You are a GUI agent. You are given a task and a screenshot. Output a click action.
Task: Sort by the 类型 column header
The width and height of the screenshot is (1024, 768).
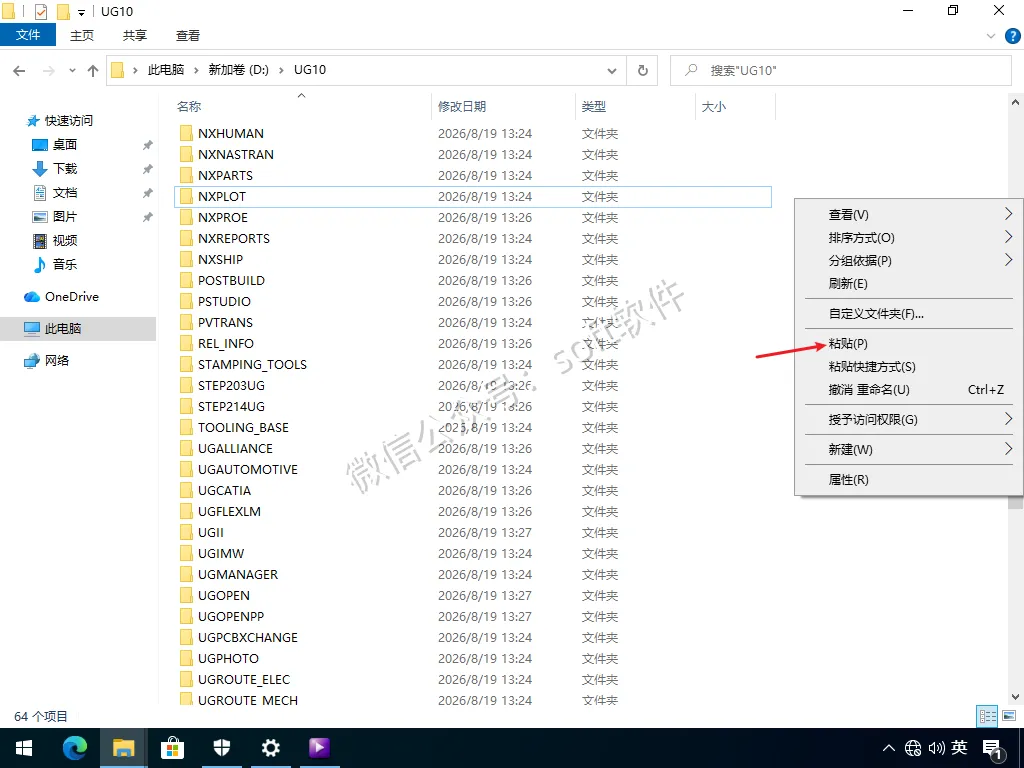(594, 106)
